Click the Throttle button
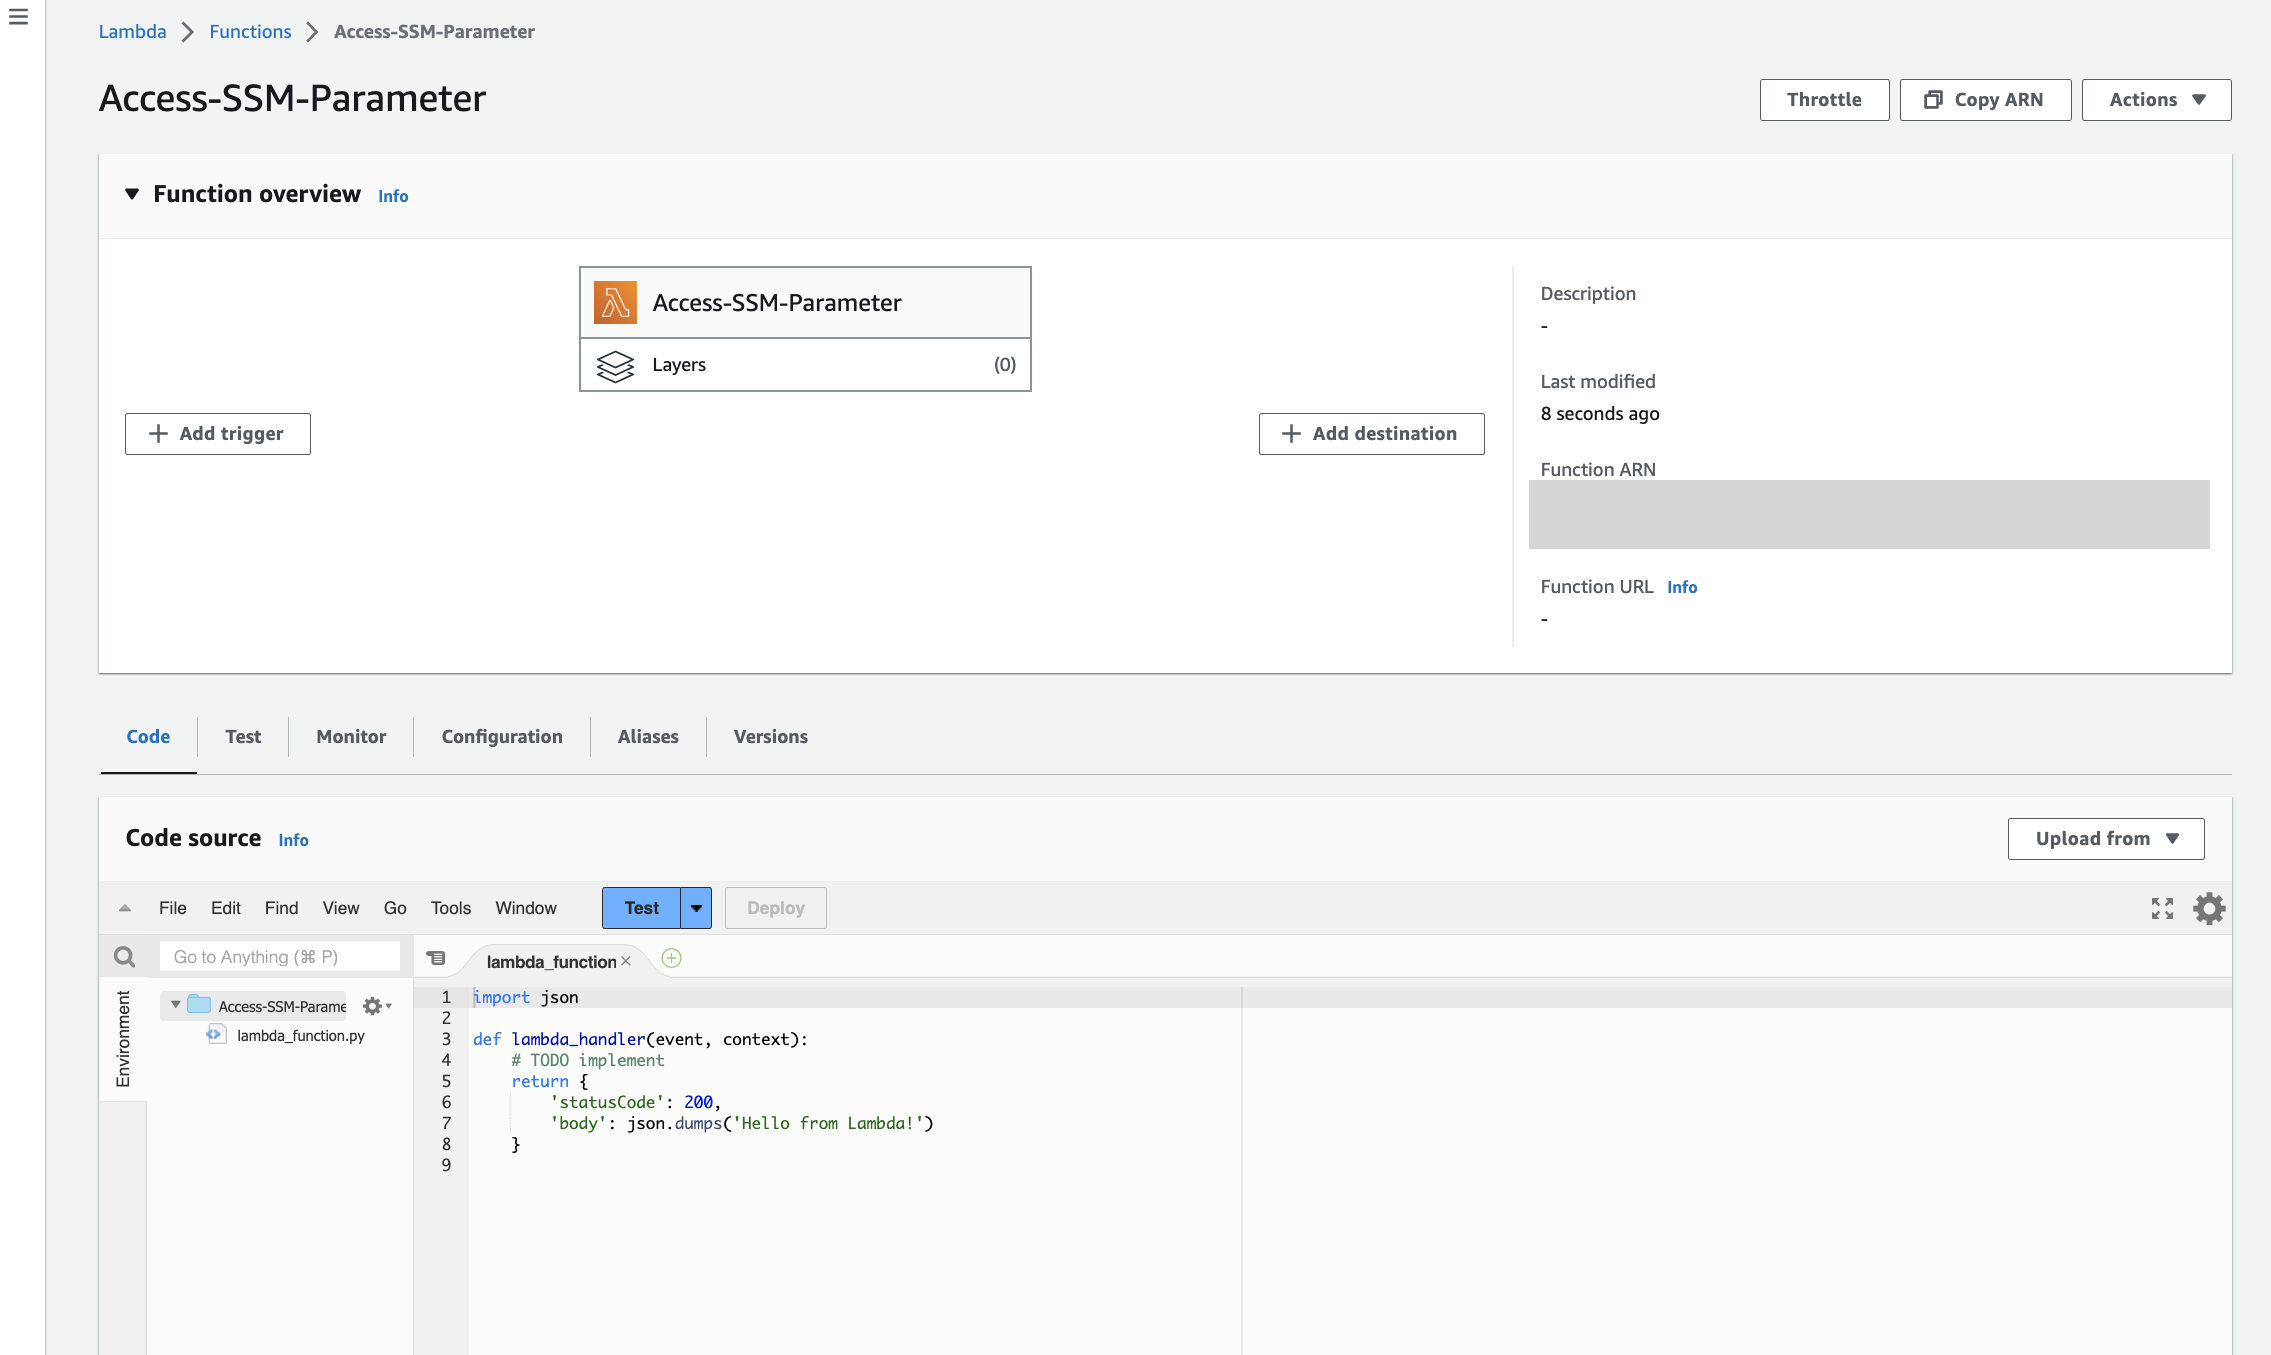The image size is (2271, 1355). (1824, 100)
